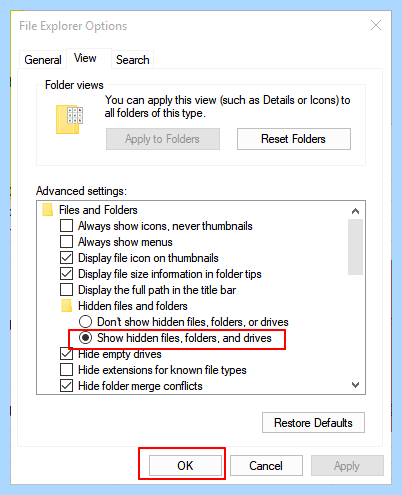402x495 pixels.
Task: Click the File Explorer Options title text
Action: coord(73,26)
